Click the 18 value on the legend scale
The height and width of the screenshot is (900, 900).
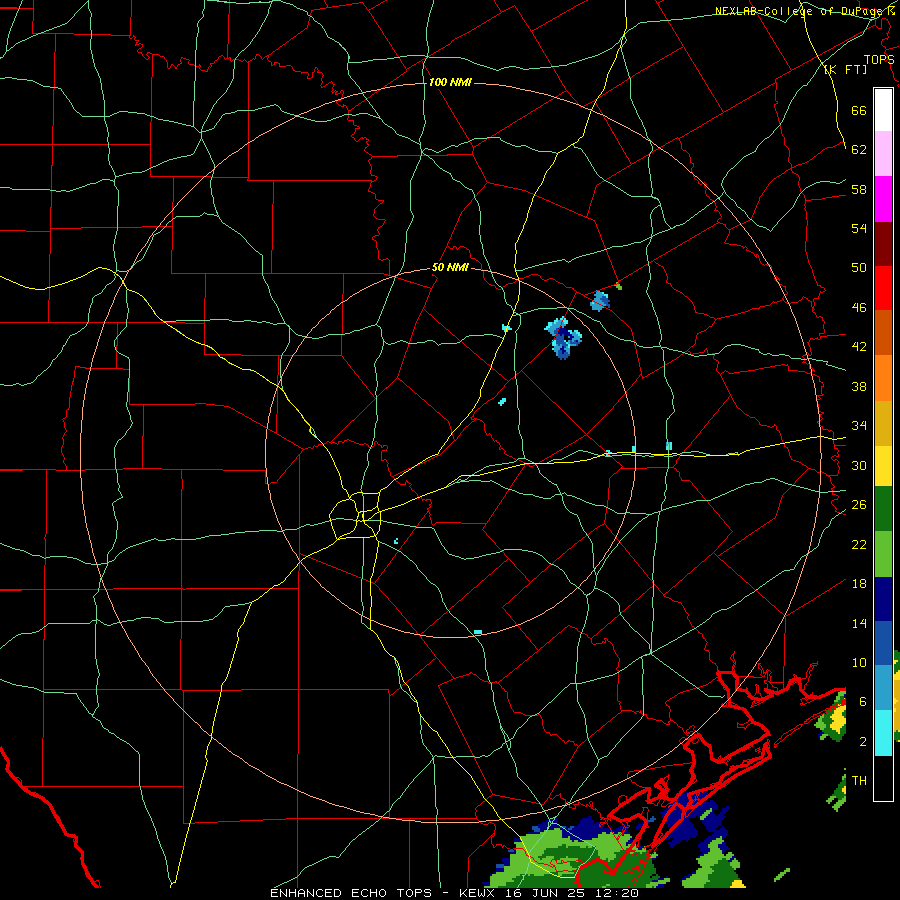click(859, 584)
